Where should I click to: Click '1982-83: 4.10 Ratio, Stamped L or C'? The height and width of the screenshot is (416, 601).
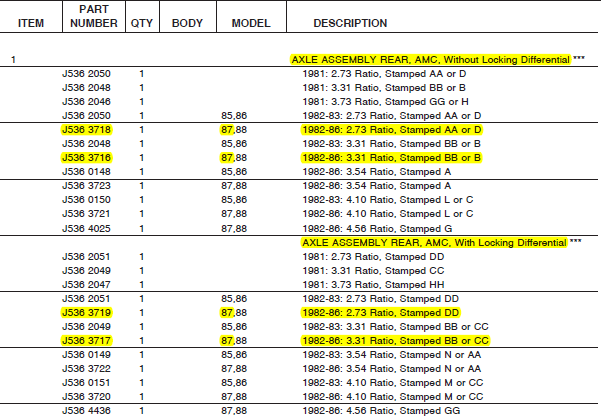click(388, 200)
